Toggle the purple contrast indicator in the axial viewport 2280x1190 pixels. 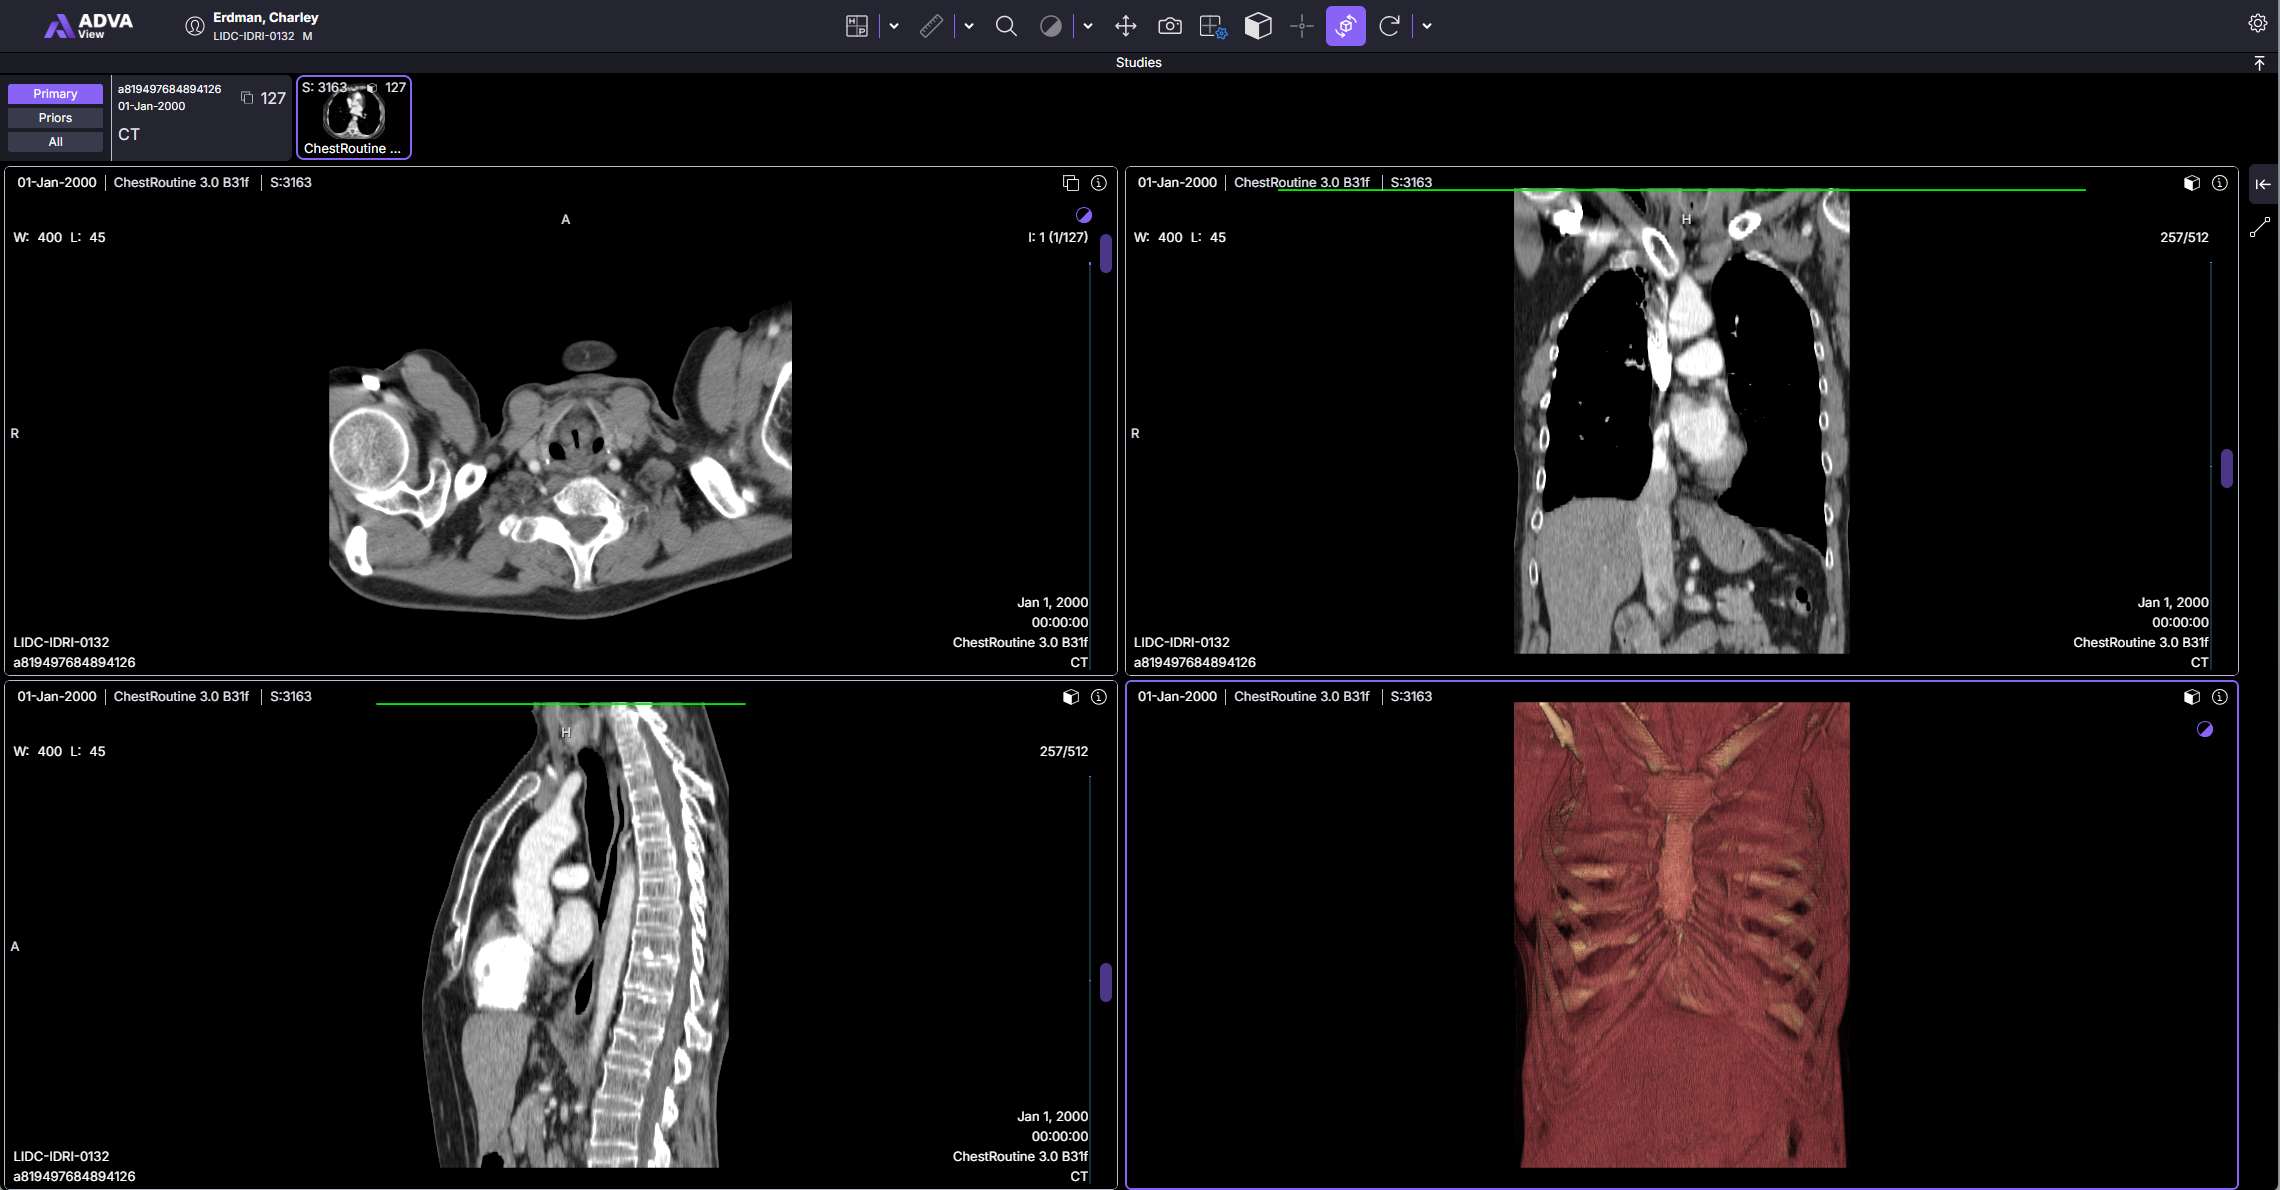point(1084,215)
